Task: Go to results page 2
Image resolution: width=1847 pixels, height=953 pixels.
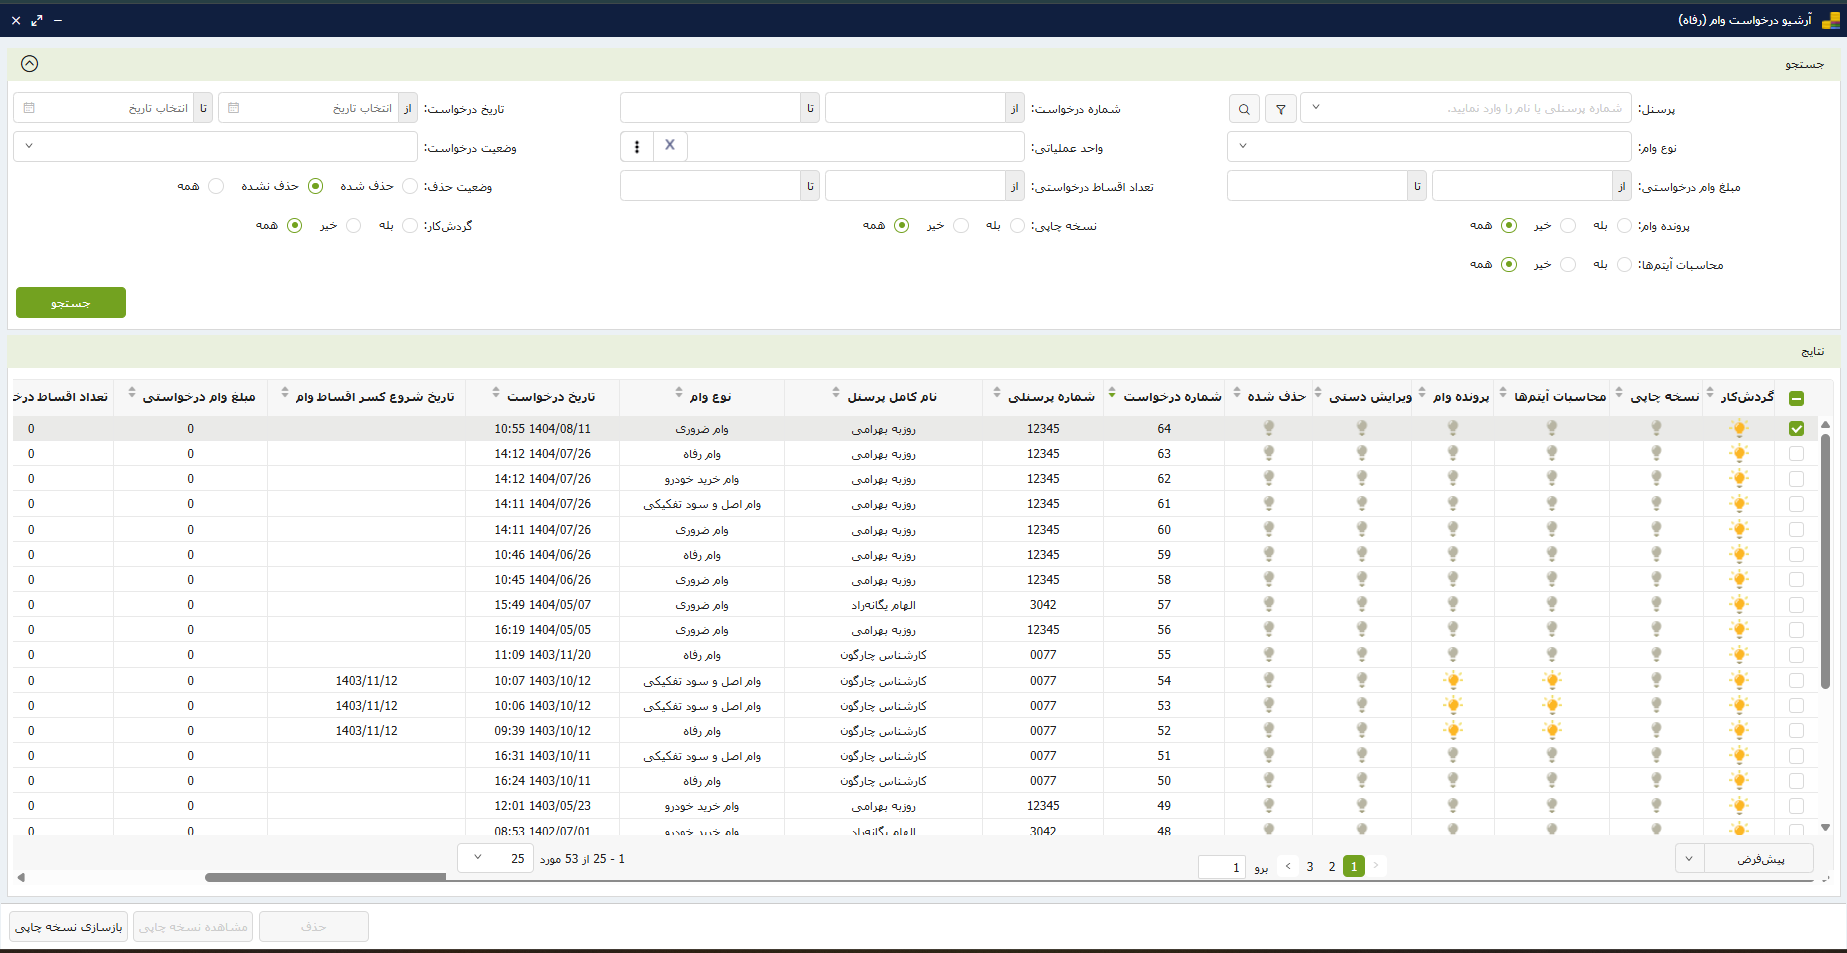Action: (1332, 867)
